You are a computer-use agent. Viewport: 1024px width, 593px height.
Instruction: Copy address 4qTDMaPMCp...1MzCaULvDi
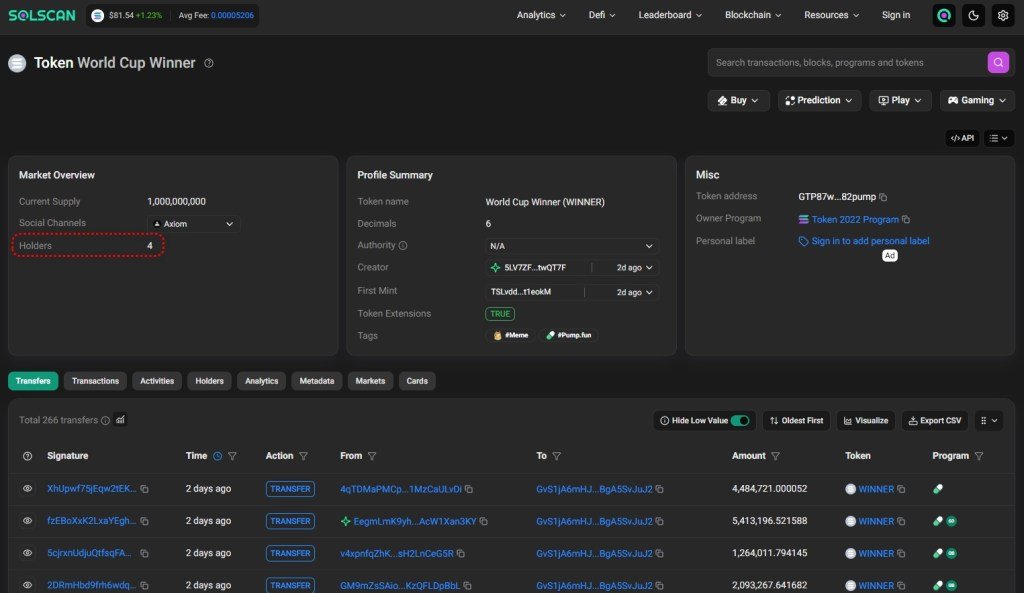(468, 489)
